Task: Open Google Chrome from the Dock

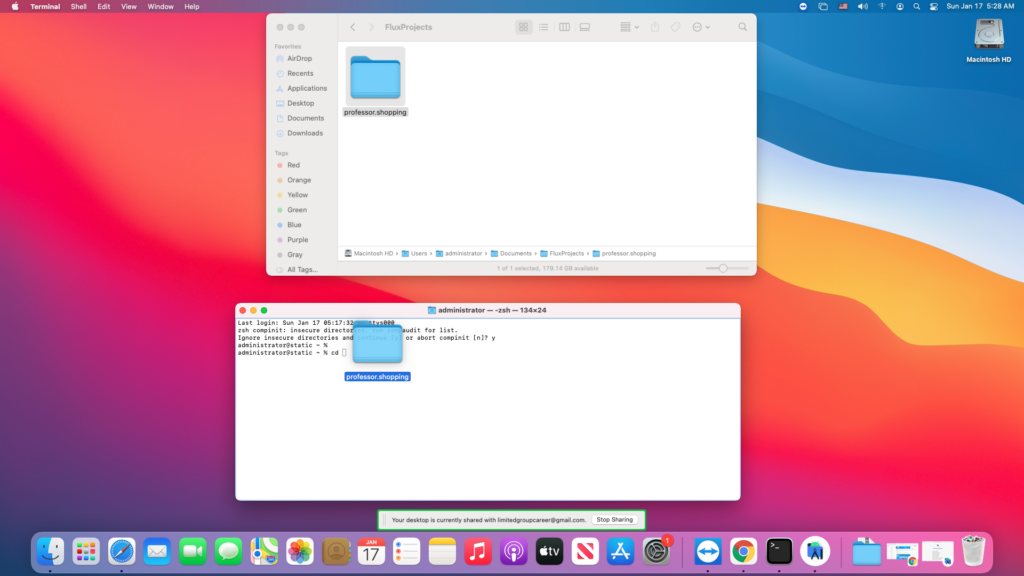Action: click(743, 552)
